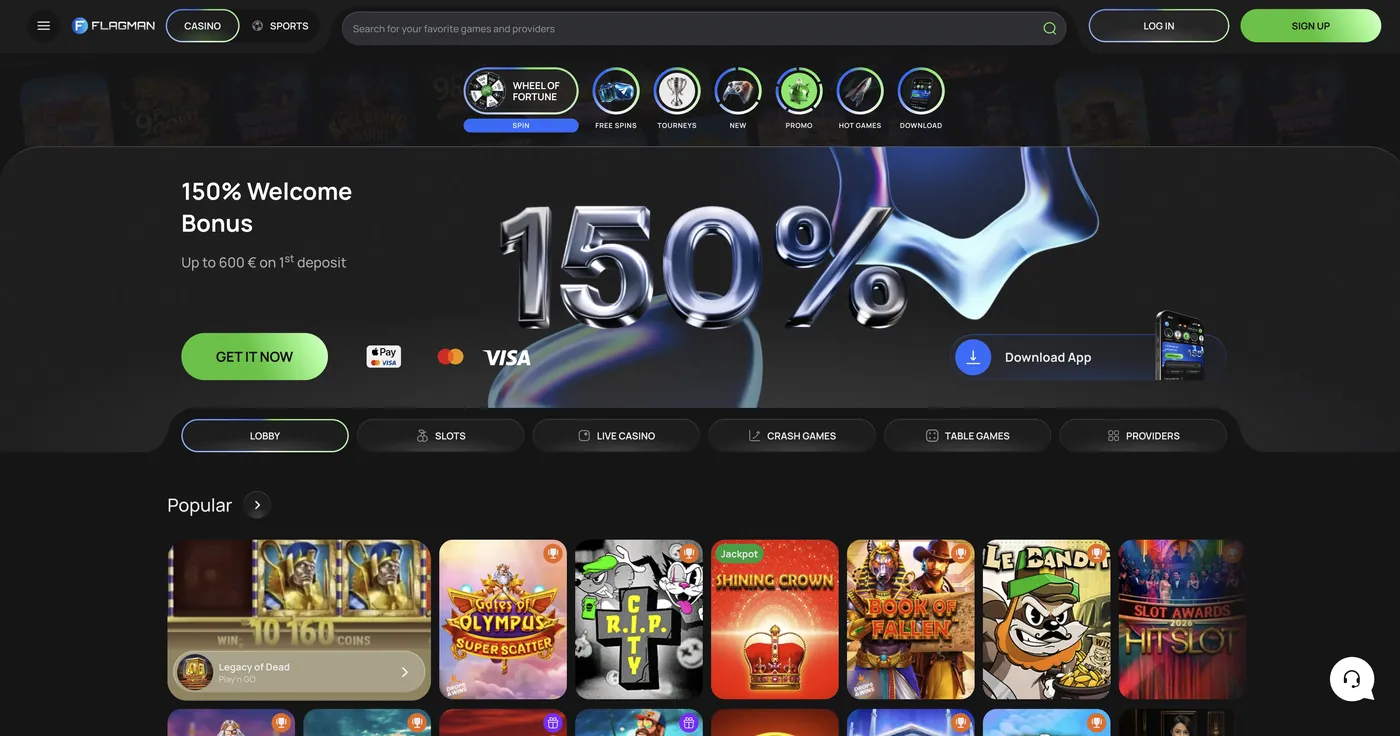The image size is (1400, 736).
Task: Click the GET IT NOW button
Action: 254,357
